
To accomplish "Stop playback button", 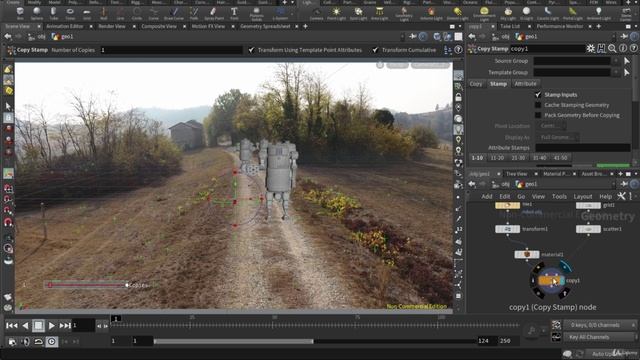I will tap(38, 325).
